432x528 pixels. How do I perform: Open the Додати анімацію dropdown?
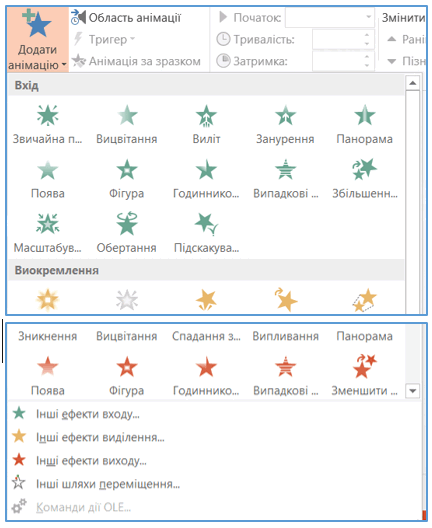[37, 39]
